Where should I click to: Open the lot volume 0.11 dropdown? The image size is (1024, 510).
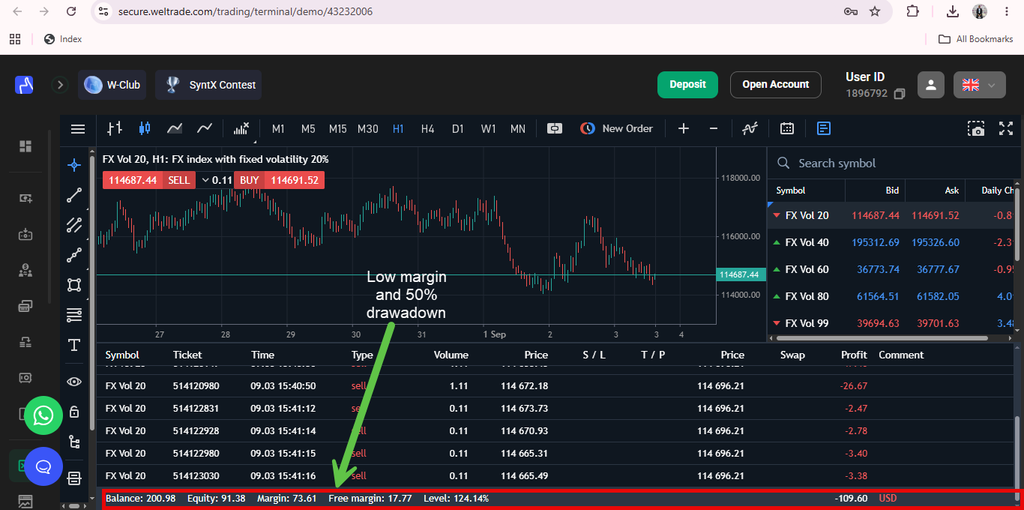(217, 180)
